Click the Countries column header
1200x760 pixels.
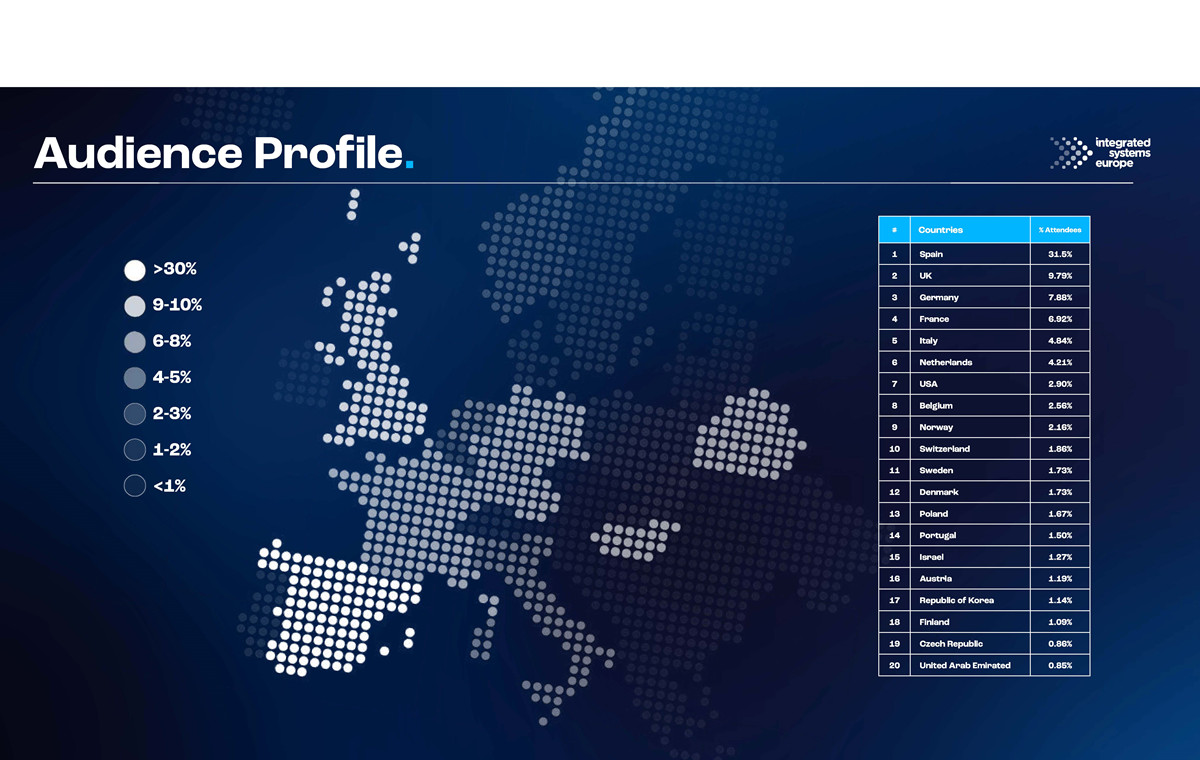click(x=940, y=230)
